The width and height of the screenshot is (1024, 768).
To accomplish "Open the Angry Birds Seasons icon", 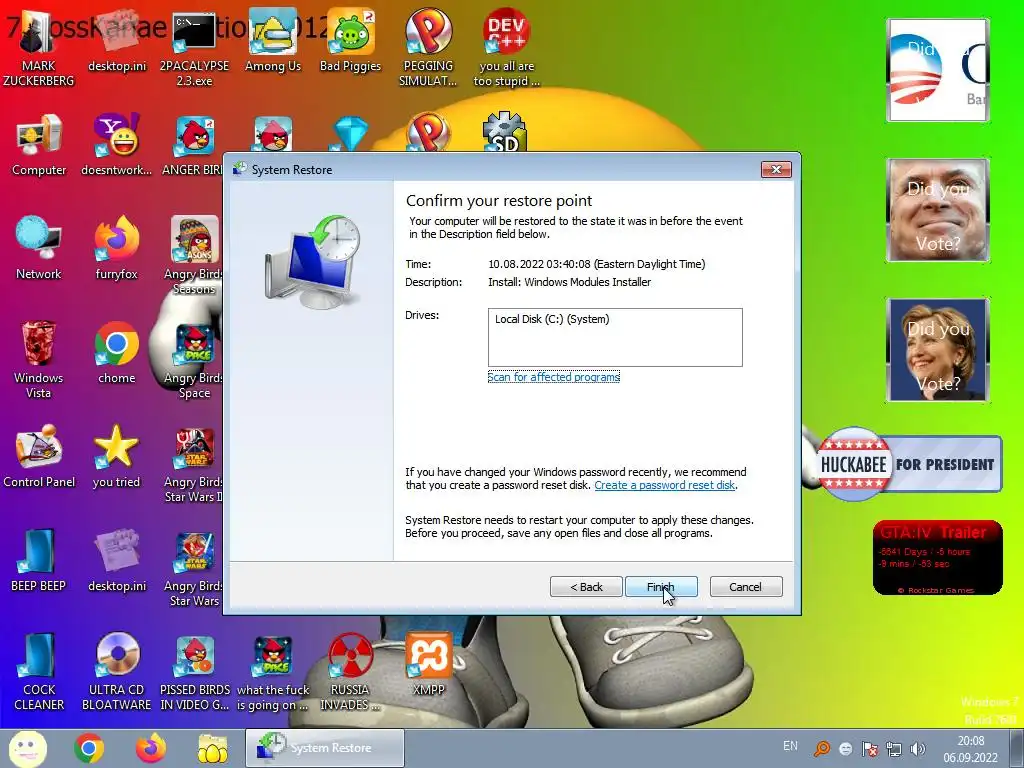I will point(194,256).
